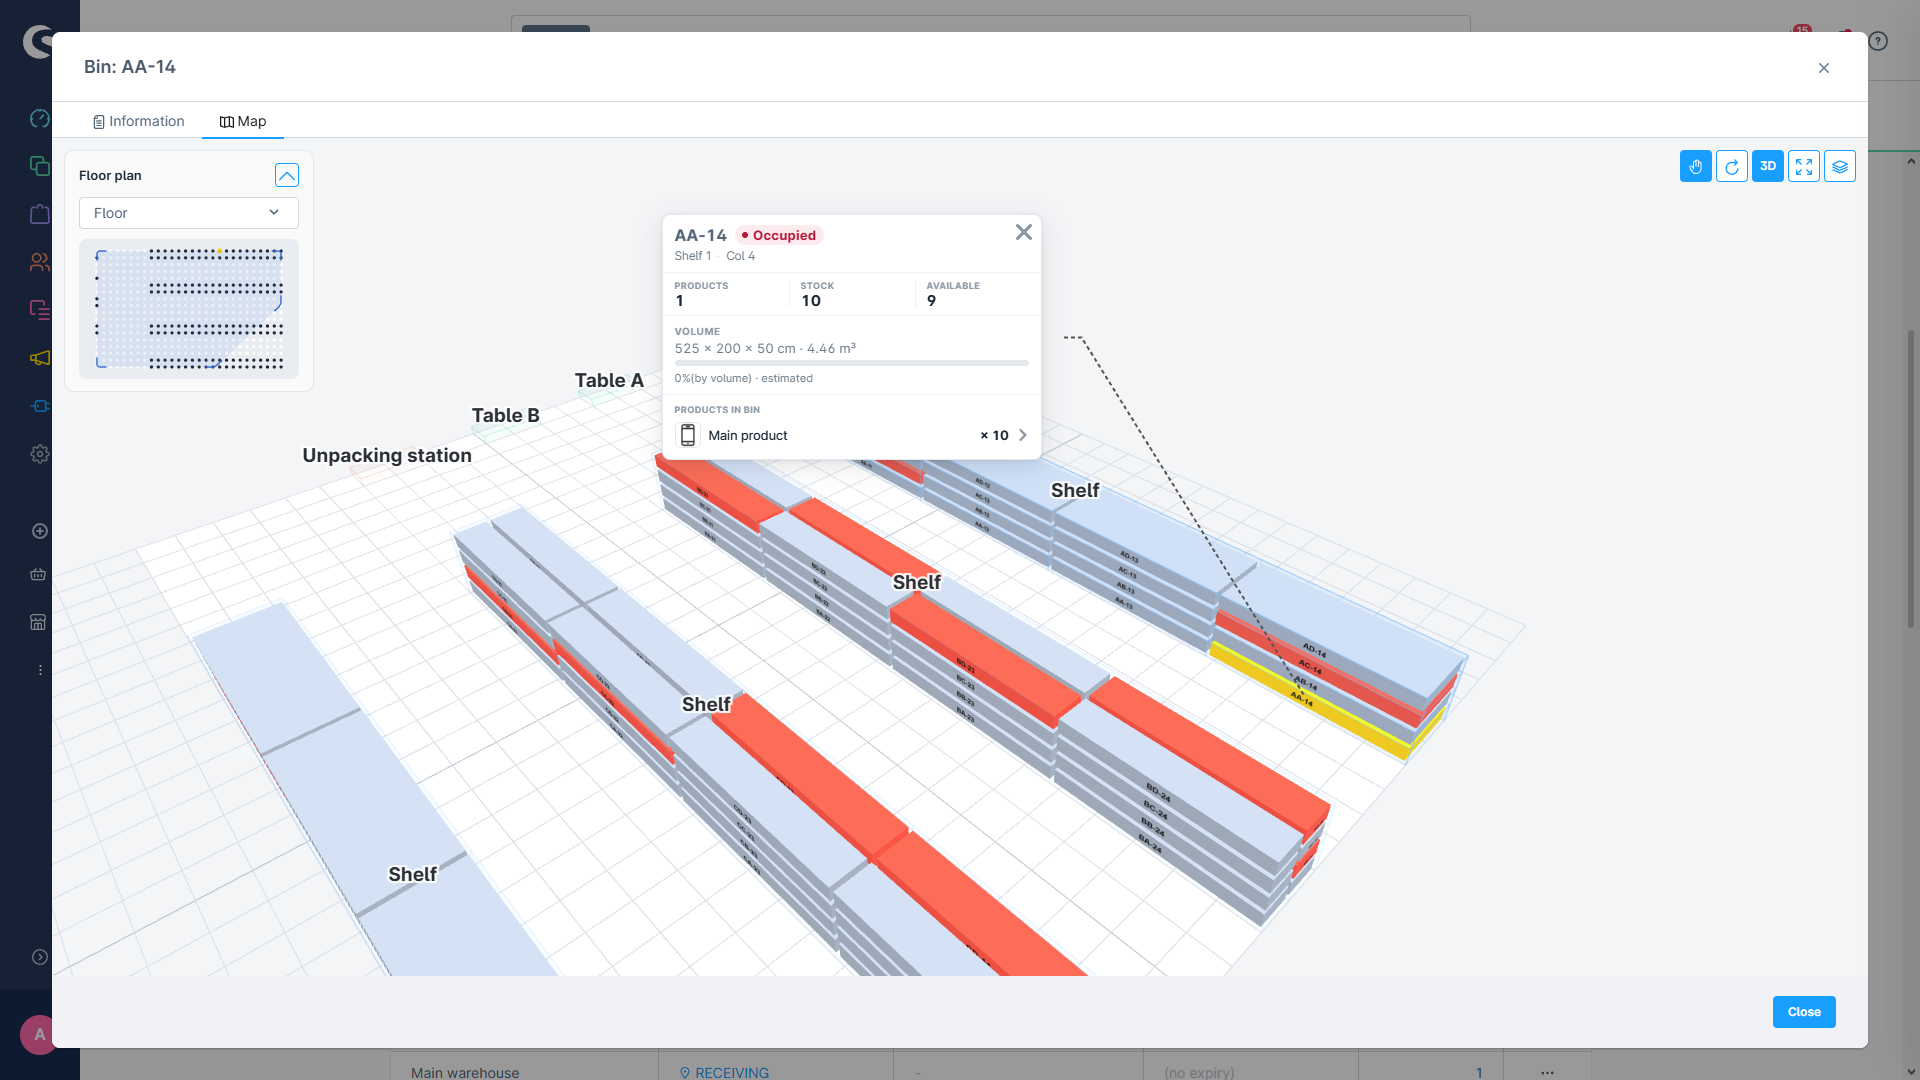Activate the hand pan tool
This screenshot has width=1920, height=1080.
tap(1695, 166)
